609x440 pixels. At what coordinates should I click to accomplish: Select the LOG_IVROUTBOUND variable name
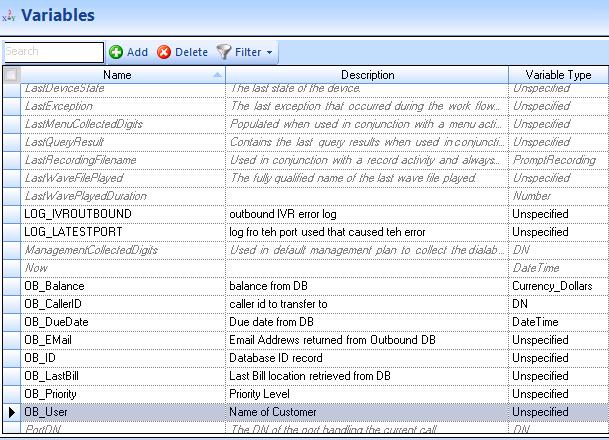pyautogui.click(x=78, y=214)
